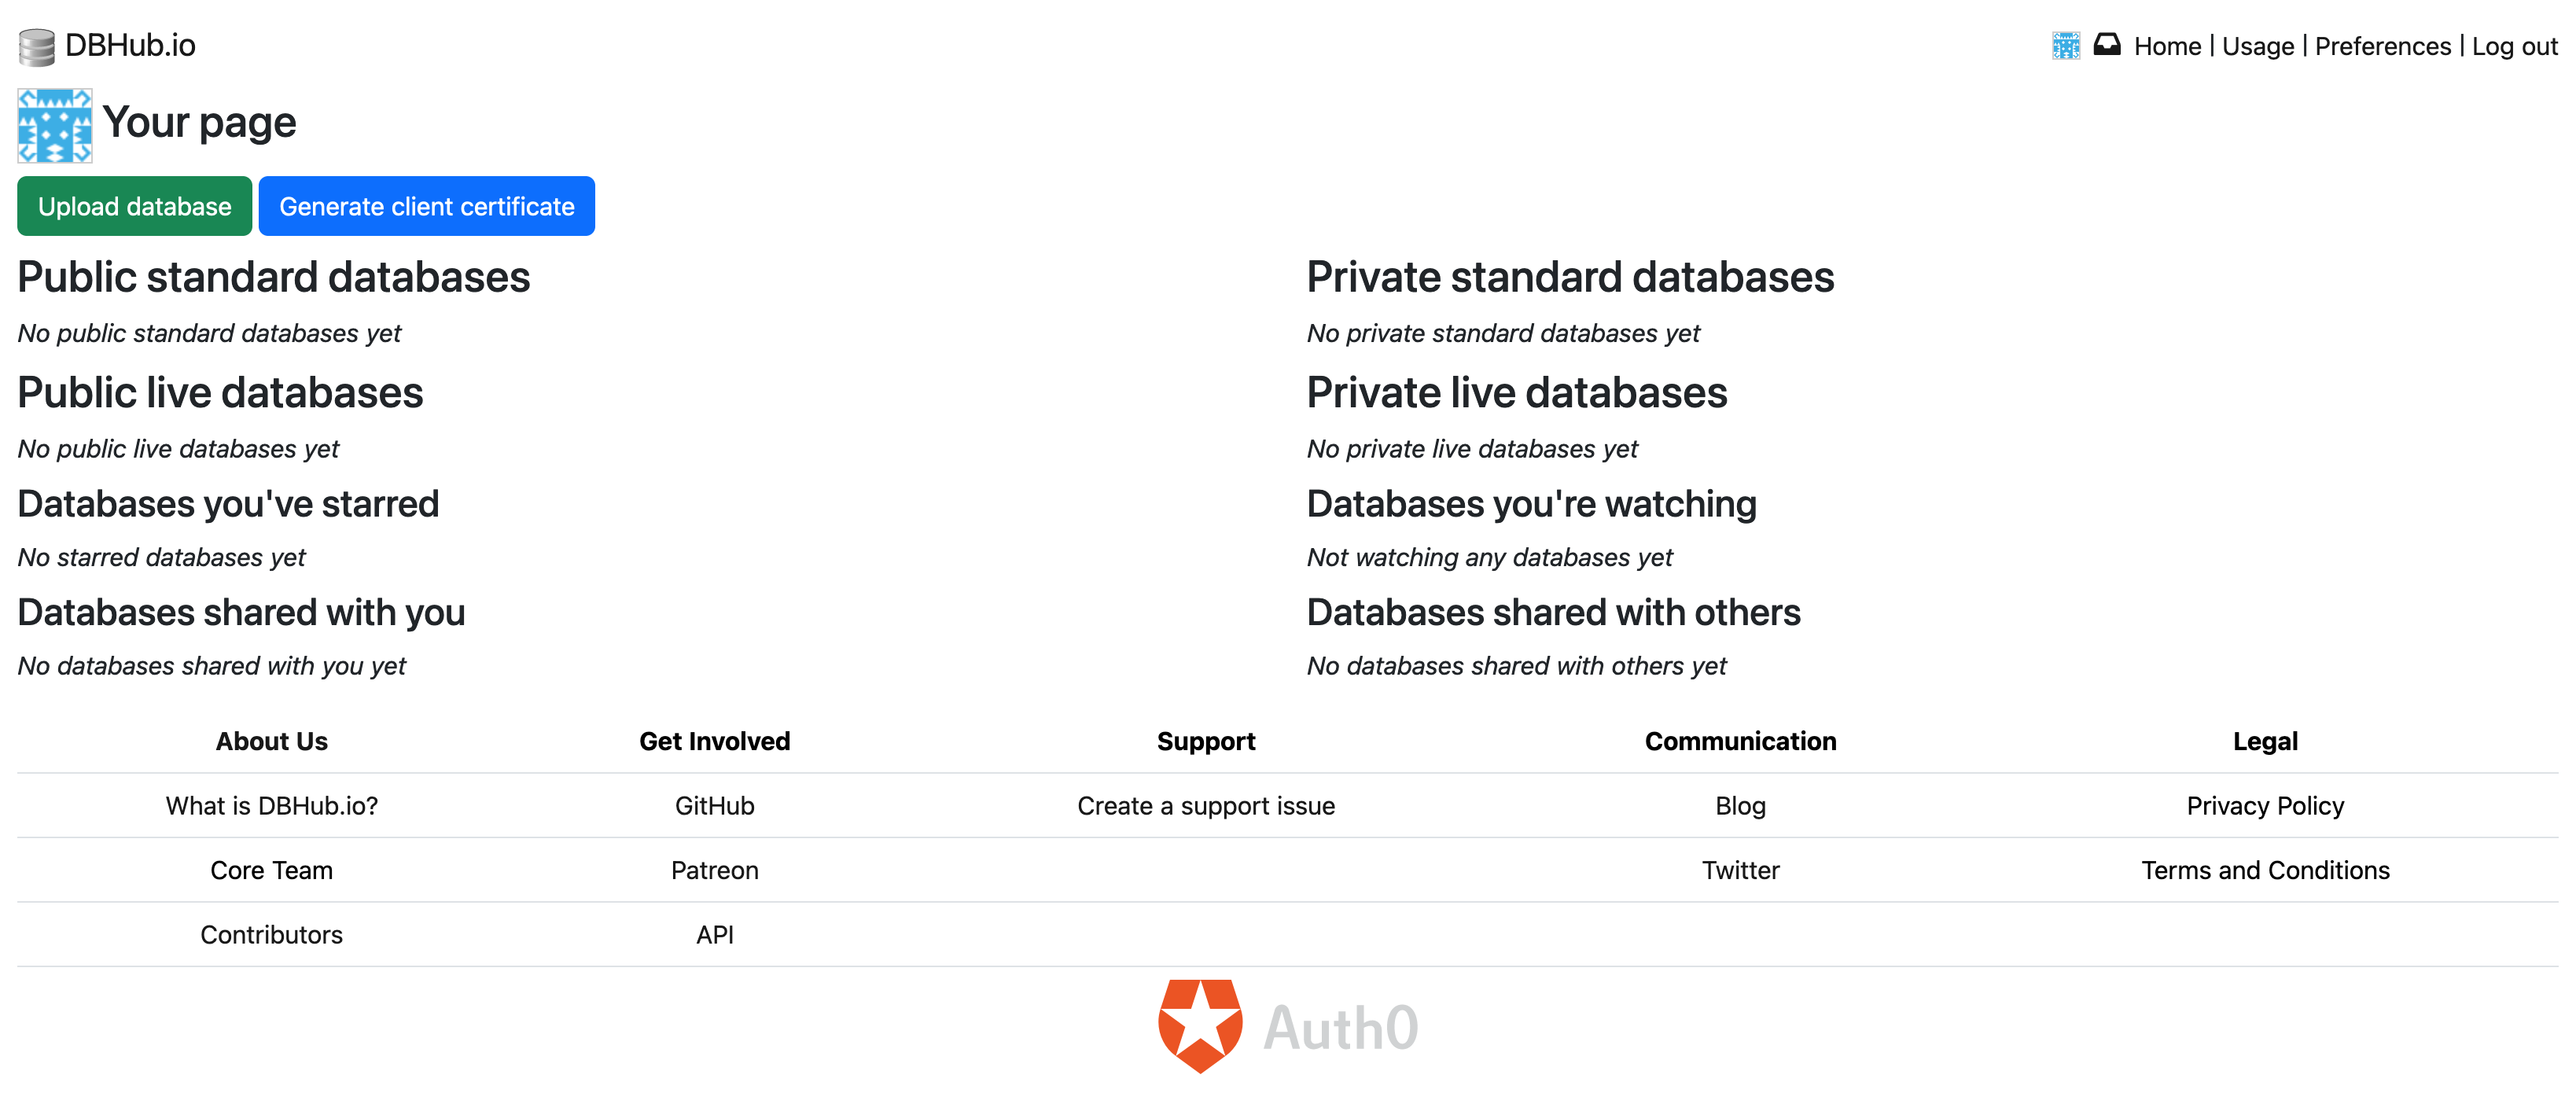Click the large profile avatar beside Your page
This screenshot has width=2576, height=1115.
click(x=55, y=125)
